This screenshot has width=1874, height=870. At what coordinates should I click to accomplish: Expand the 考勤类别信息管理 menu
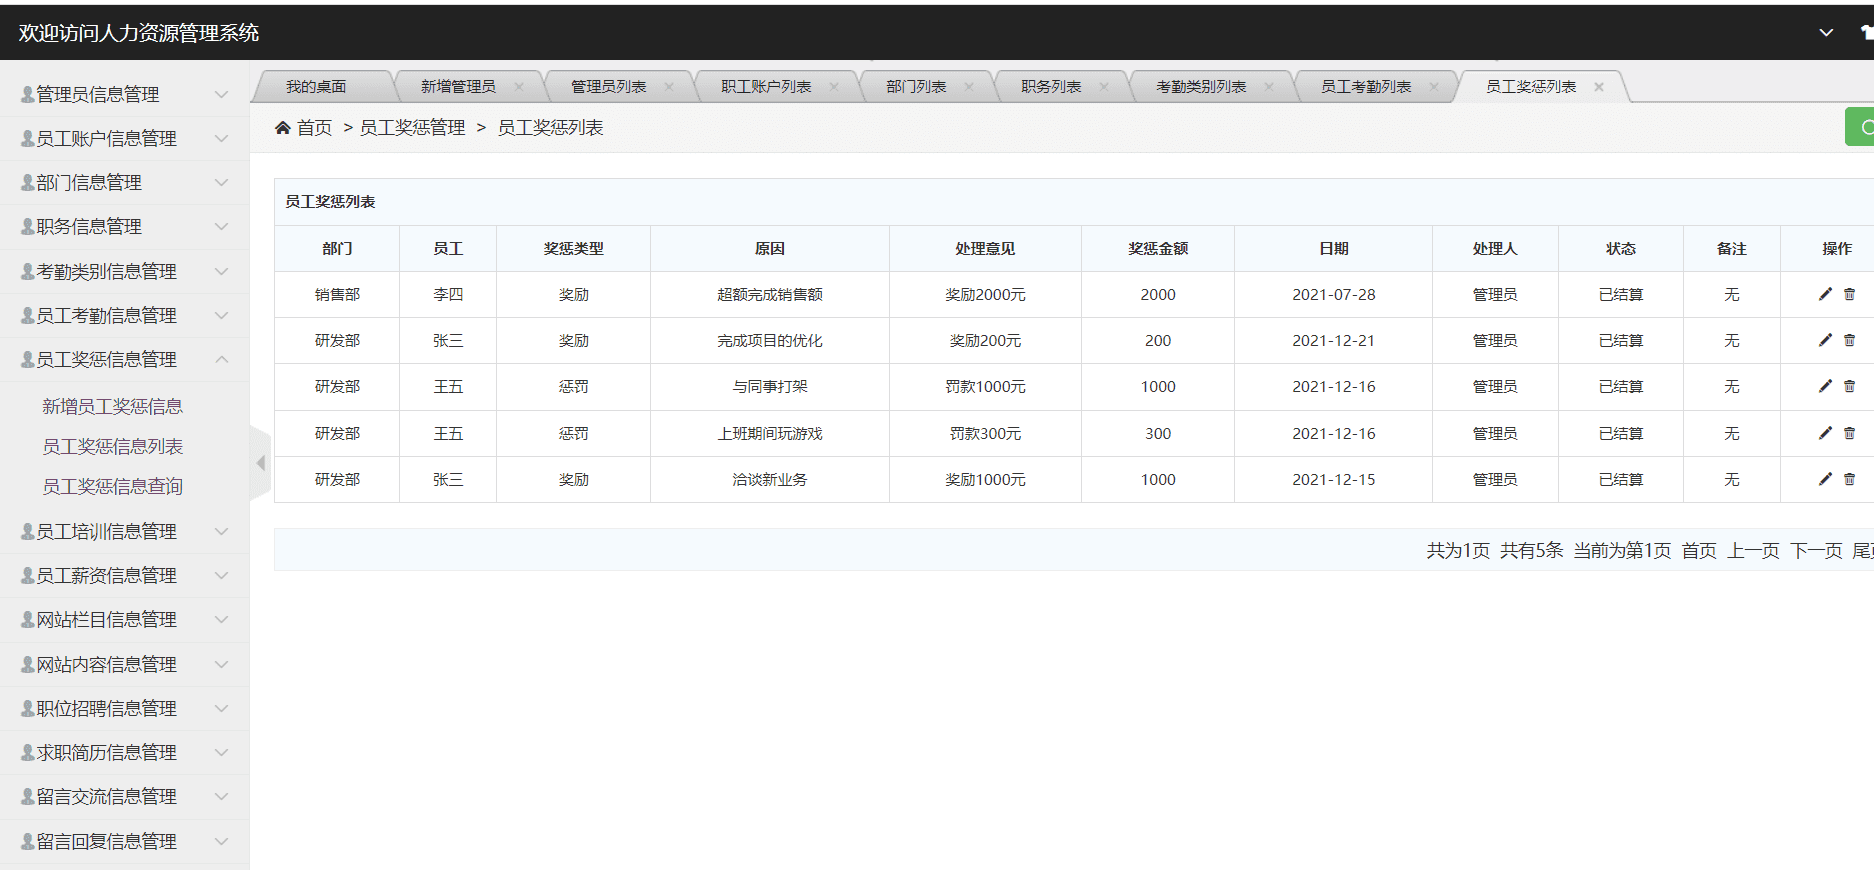coord(124,271)
